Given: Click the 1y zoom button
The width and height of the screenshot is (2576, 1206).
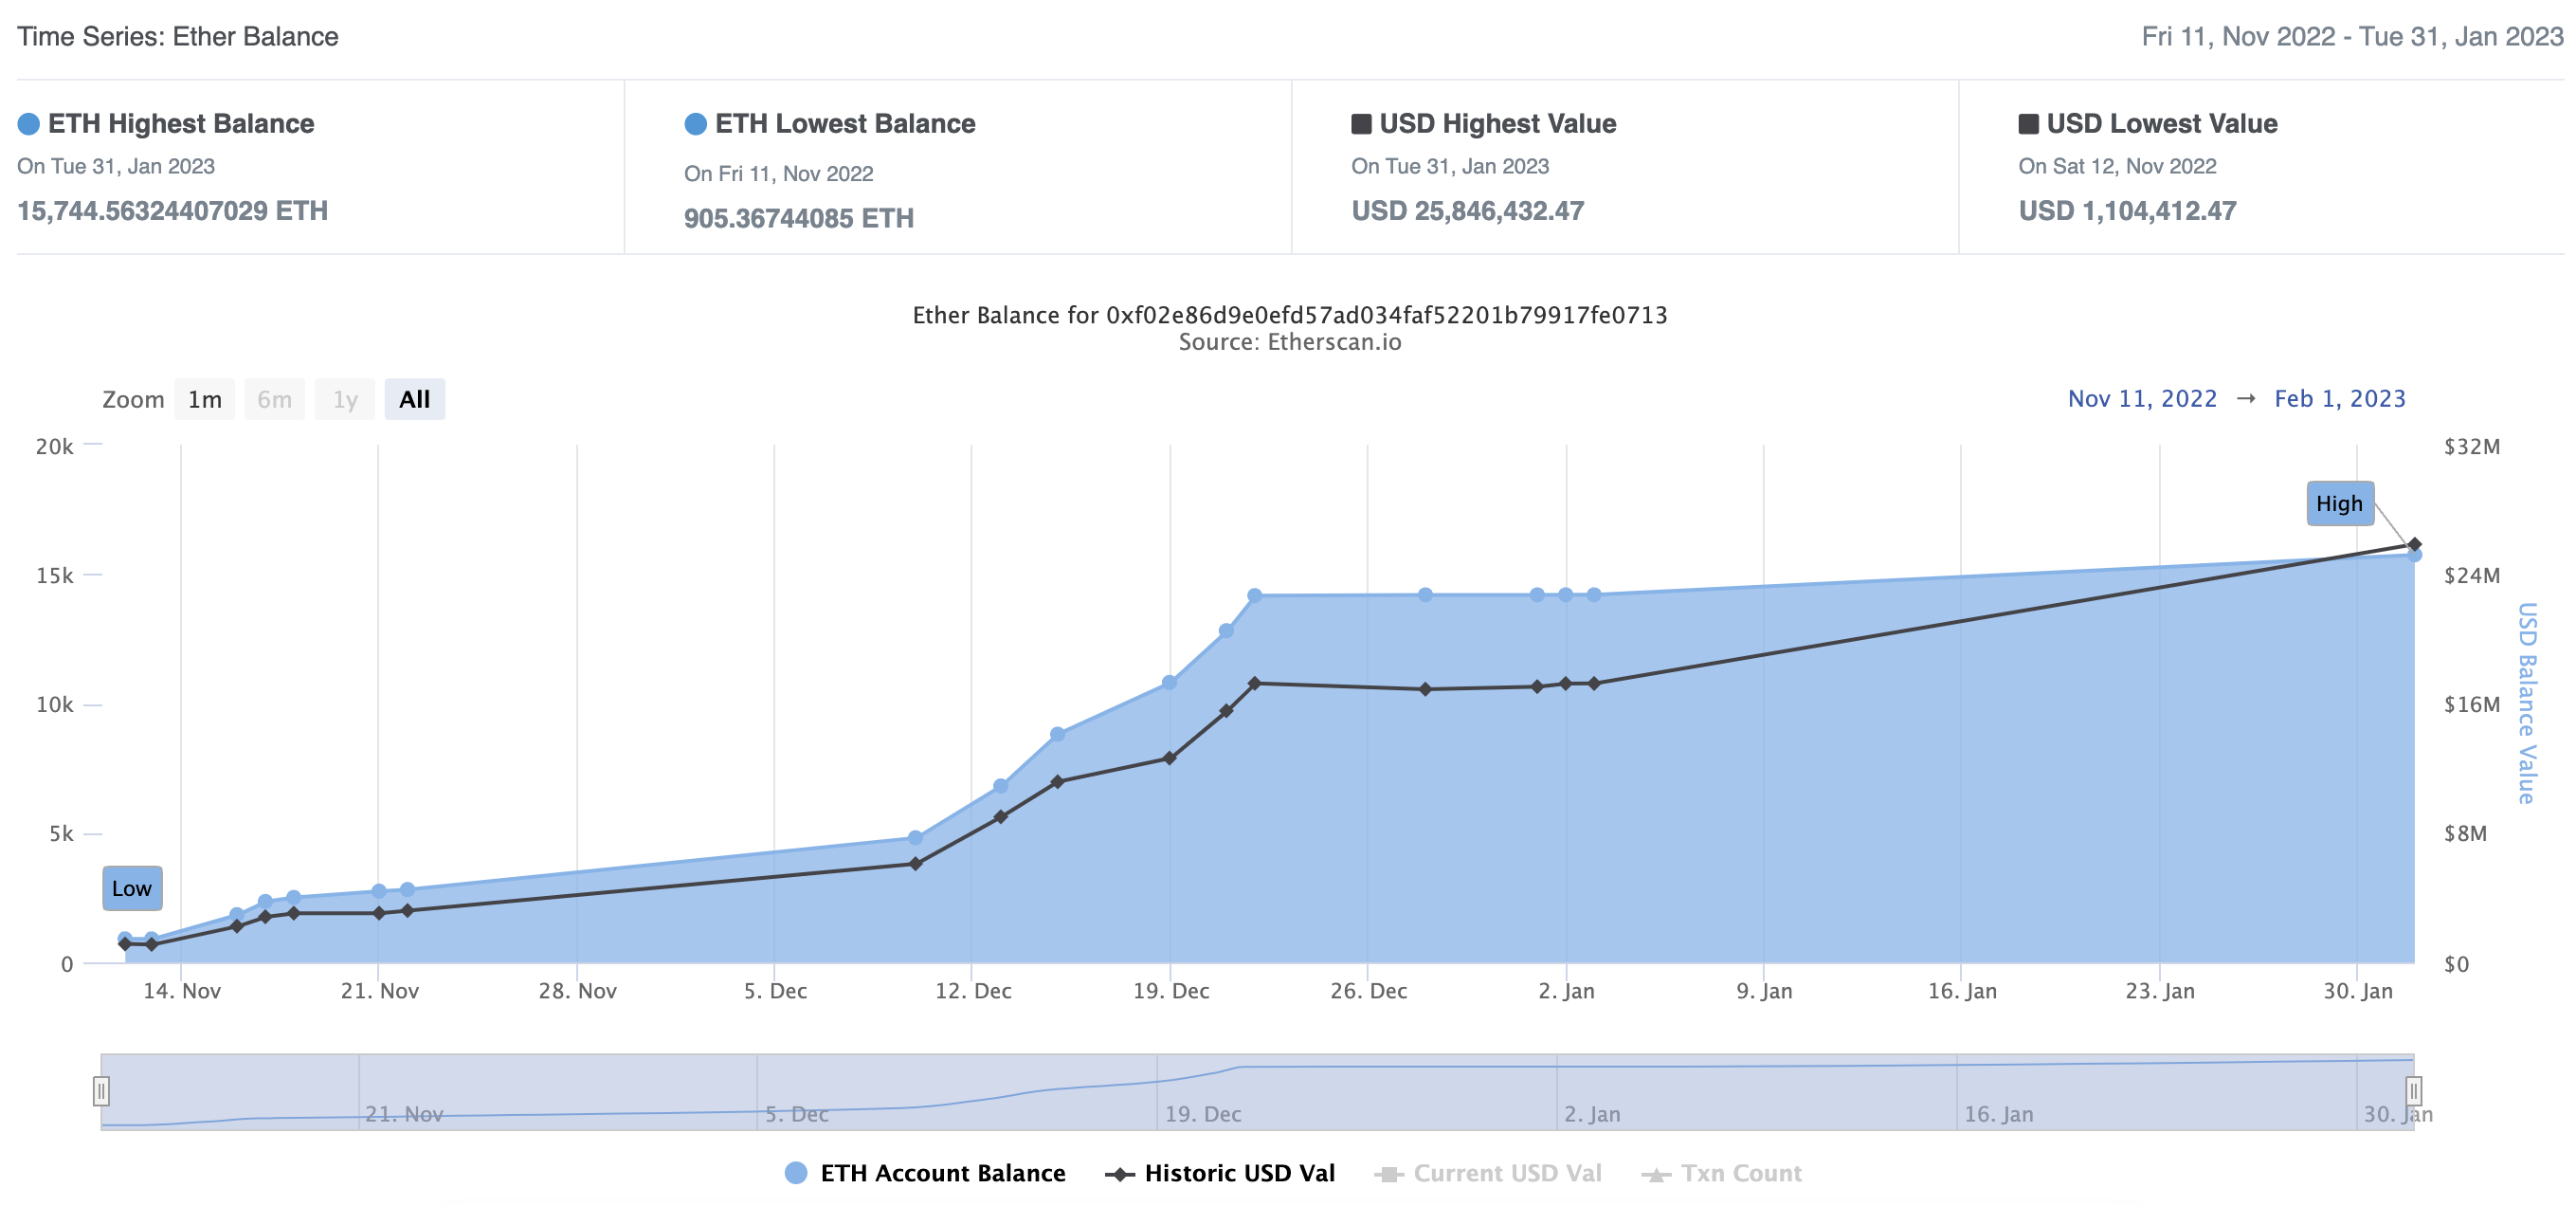Looking at the screenshot, I should tap(345, 400).
